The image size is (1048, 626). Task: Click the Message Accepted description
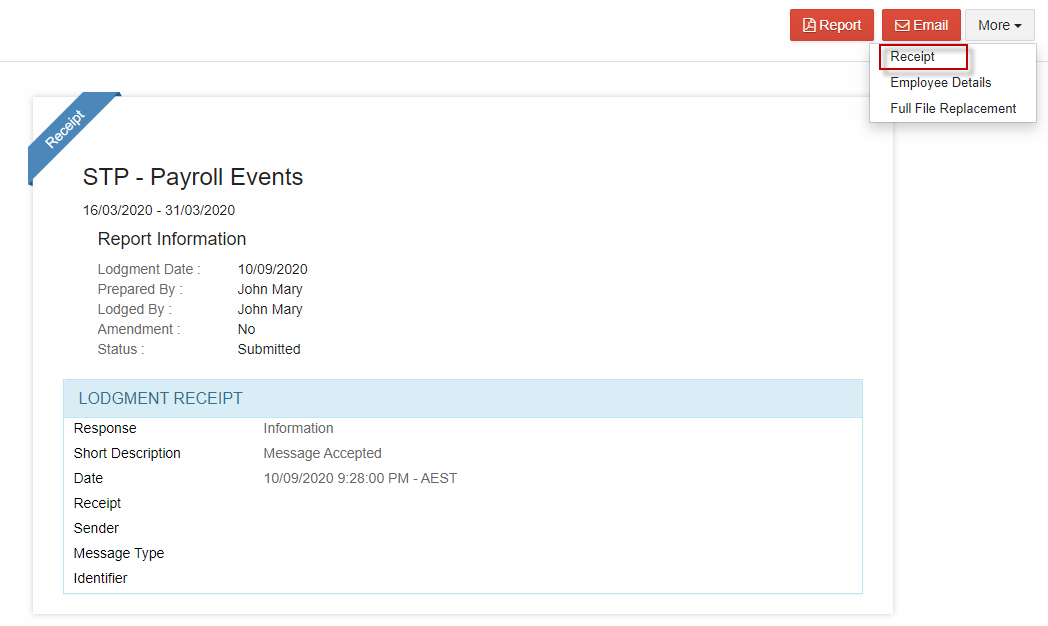click(322, 454)
